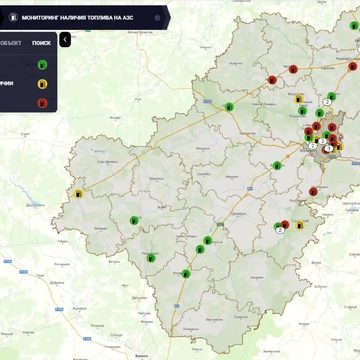
Task: Expand the southeast cluster marker labeled 2
Action: pyautogui.click(x=280, y=230)
